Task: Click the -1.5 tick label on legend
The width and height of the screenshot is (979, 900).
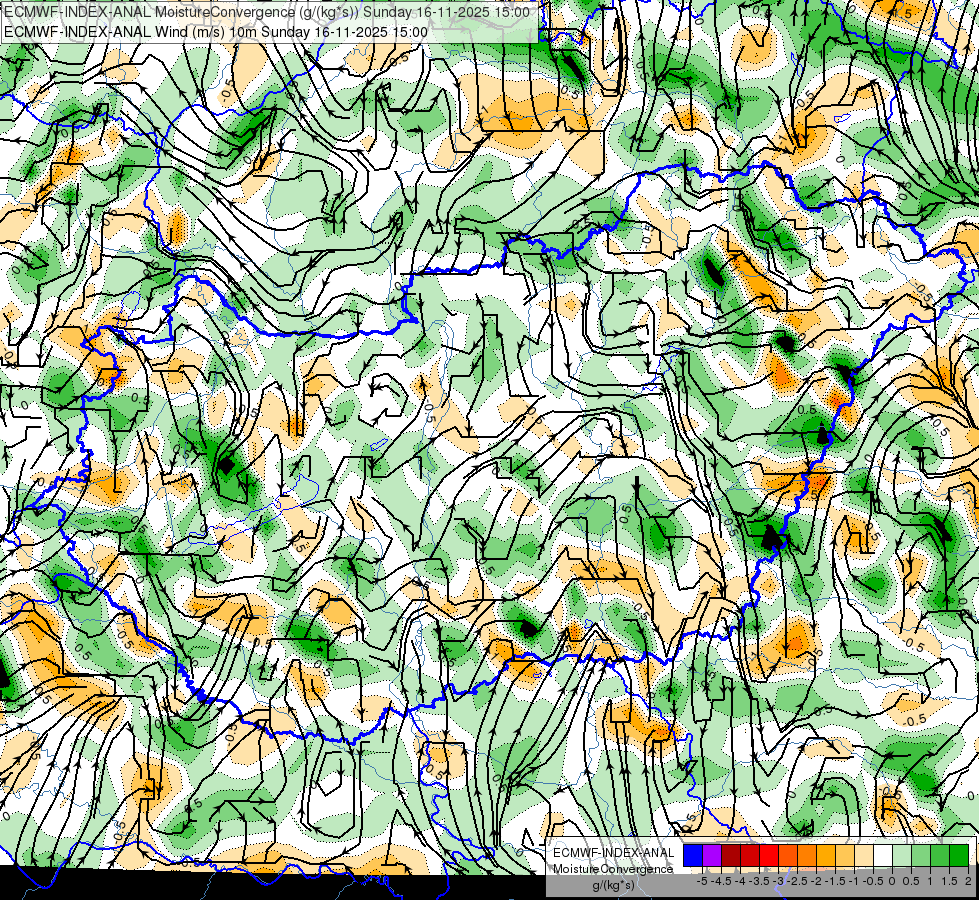Action: coord(835,881)
